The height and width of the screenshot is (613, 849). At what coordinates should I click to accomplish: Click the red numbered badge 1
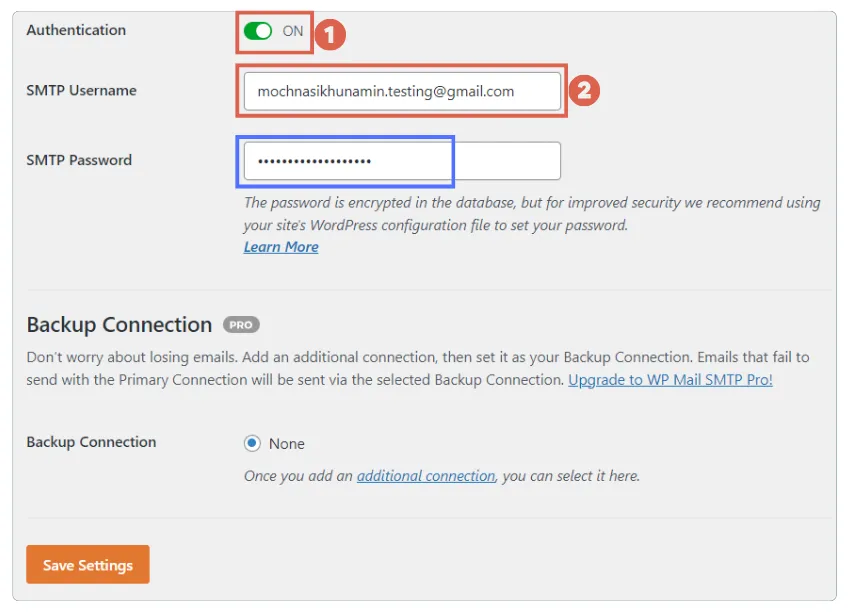pyautogui.click(x=328, y=33)
